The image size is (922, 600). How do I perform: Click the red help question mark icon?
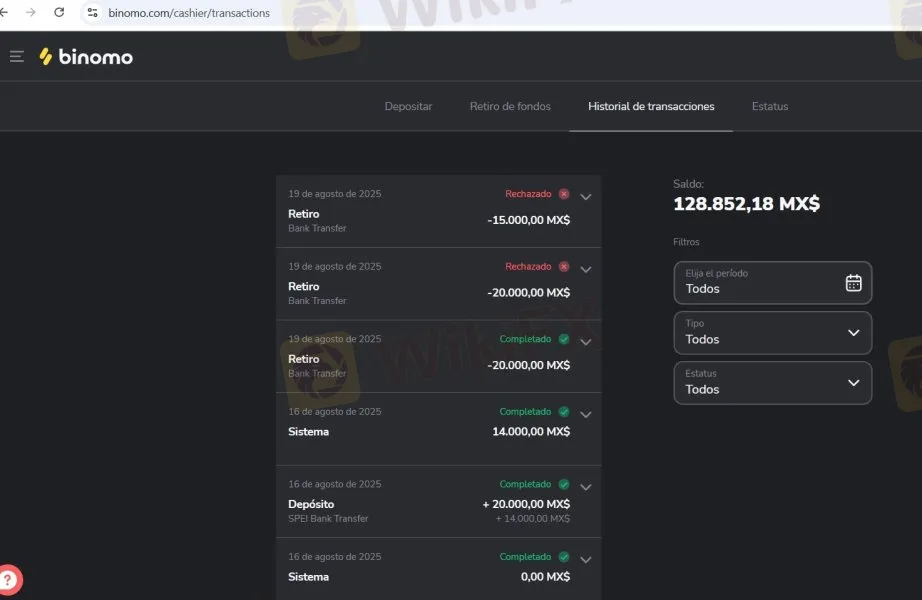9,579
